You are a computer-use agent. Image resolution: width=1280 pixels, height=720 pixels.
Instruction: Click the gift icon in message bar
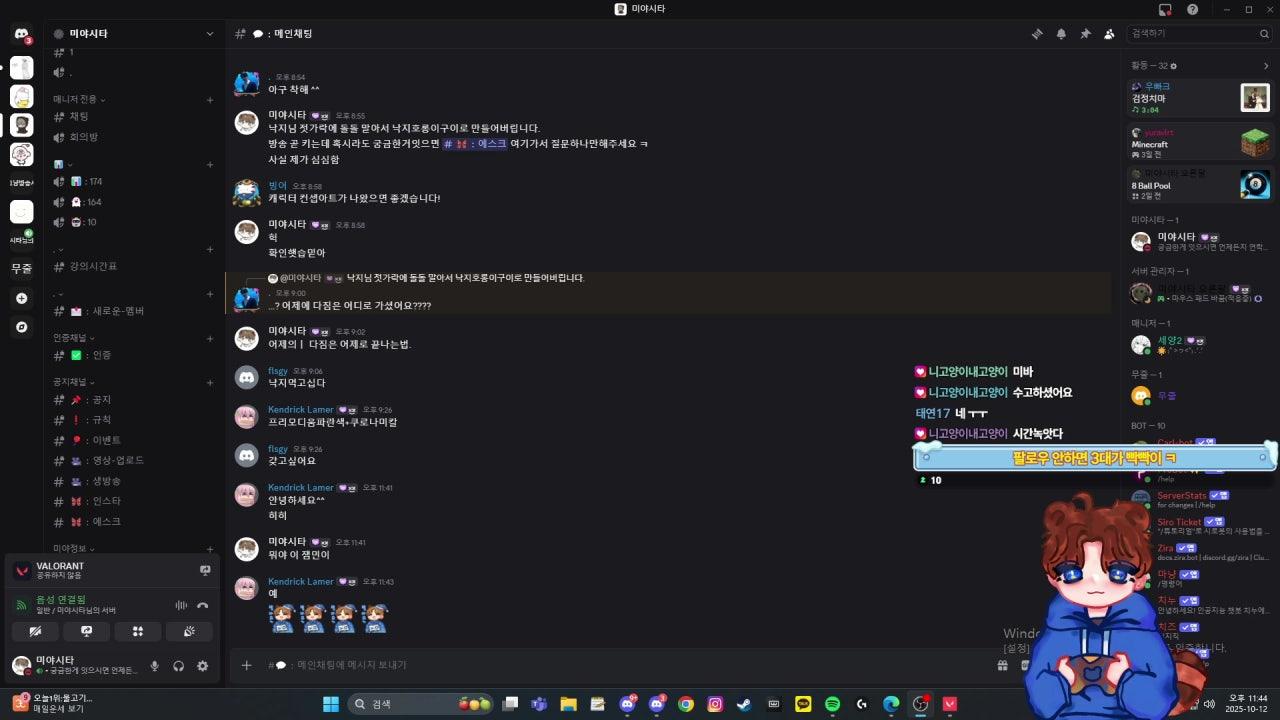(x=1003, y=665)
